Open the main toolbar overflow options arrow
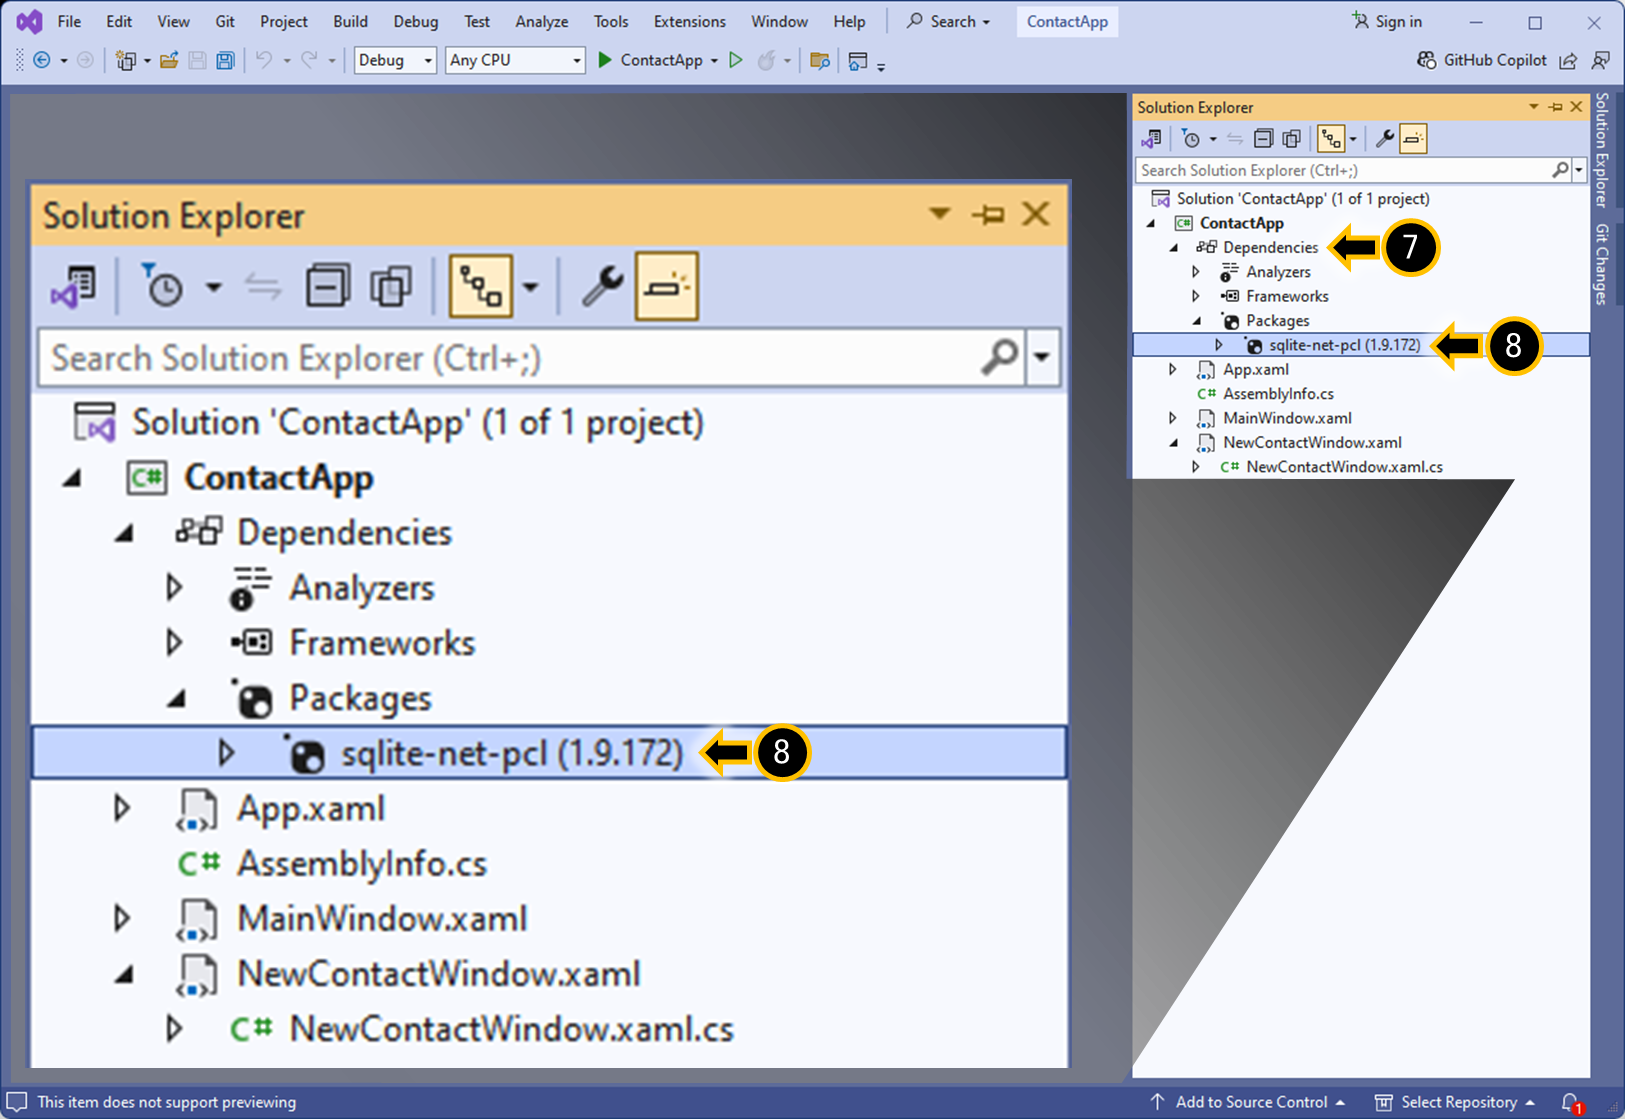Screen dimensions: 1625x1119 click(881, 67)
